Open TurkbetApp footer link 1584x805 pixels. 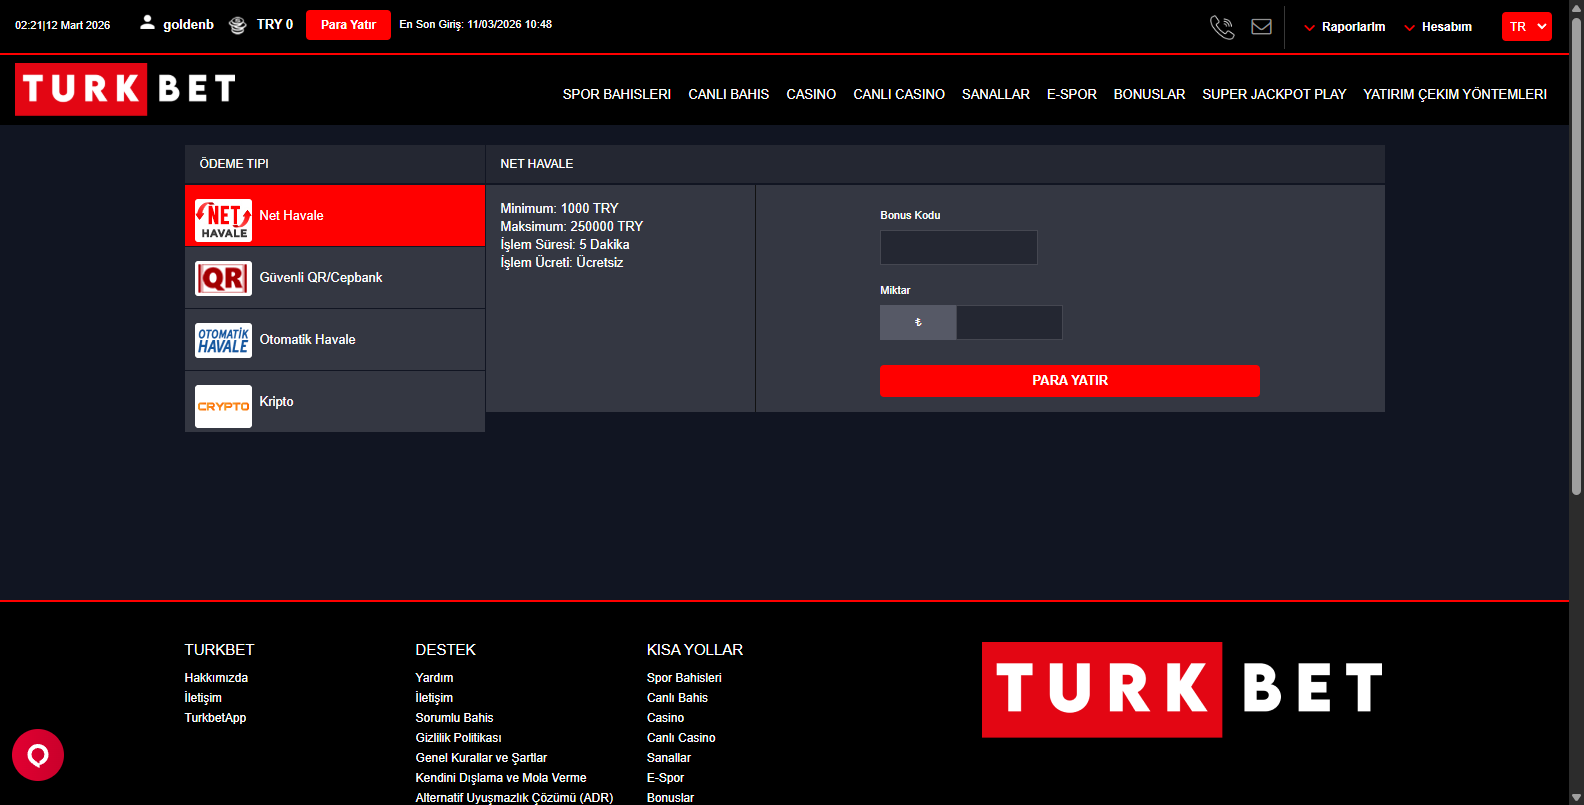[x=215, y=718]
